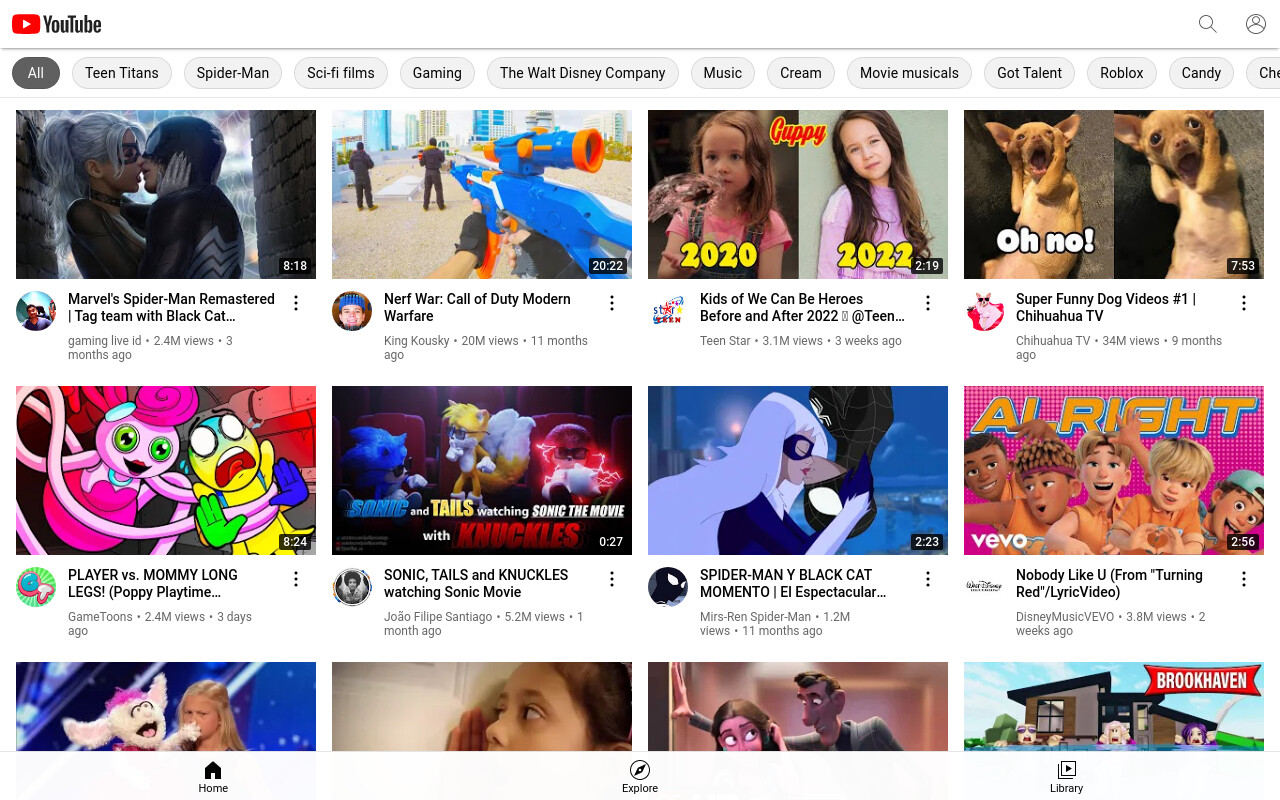Open options menu for Nobody Like U video
The width and height of the screenshot is (1280, 800).
(x=1244, y=579)
